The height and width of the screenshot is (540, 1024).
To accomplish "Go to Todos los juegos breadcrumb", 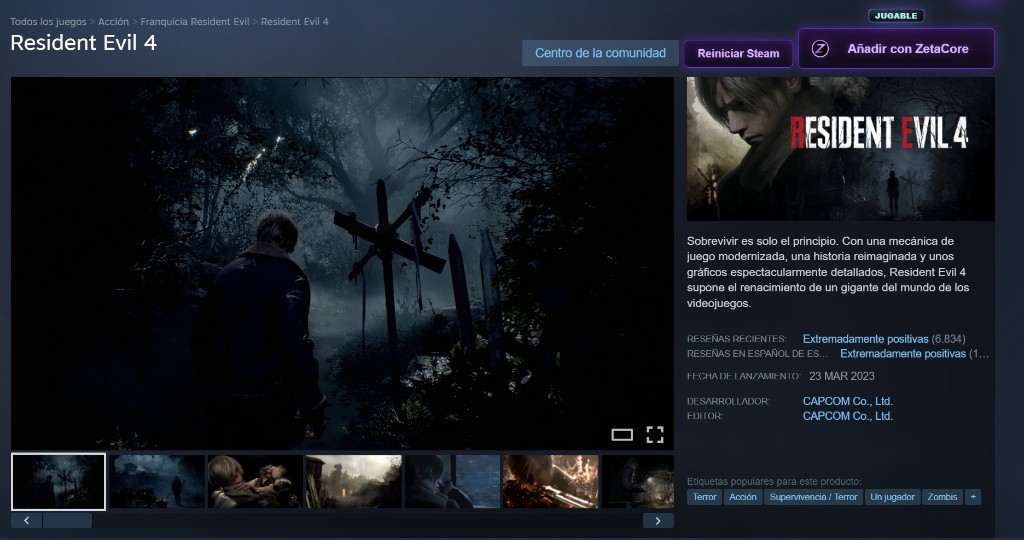I will [x=48, y=22].
